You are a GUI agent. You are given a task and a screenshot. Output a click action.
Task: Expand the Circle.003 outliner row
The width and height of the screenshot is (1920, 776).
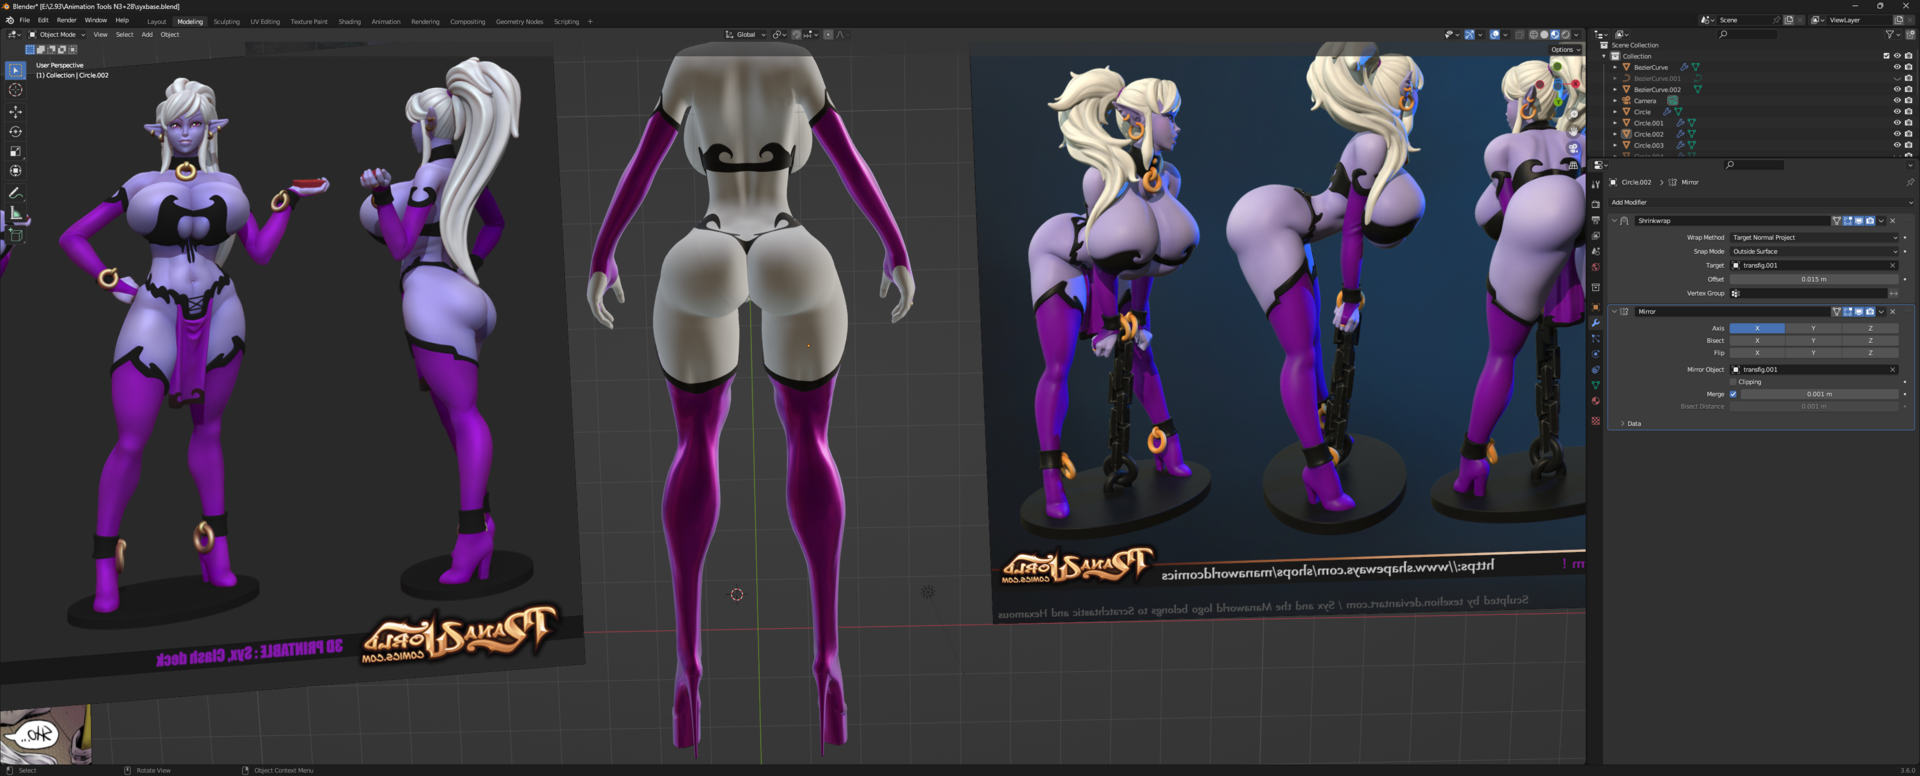[1615, 145]
